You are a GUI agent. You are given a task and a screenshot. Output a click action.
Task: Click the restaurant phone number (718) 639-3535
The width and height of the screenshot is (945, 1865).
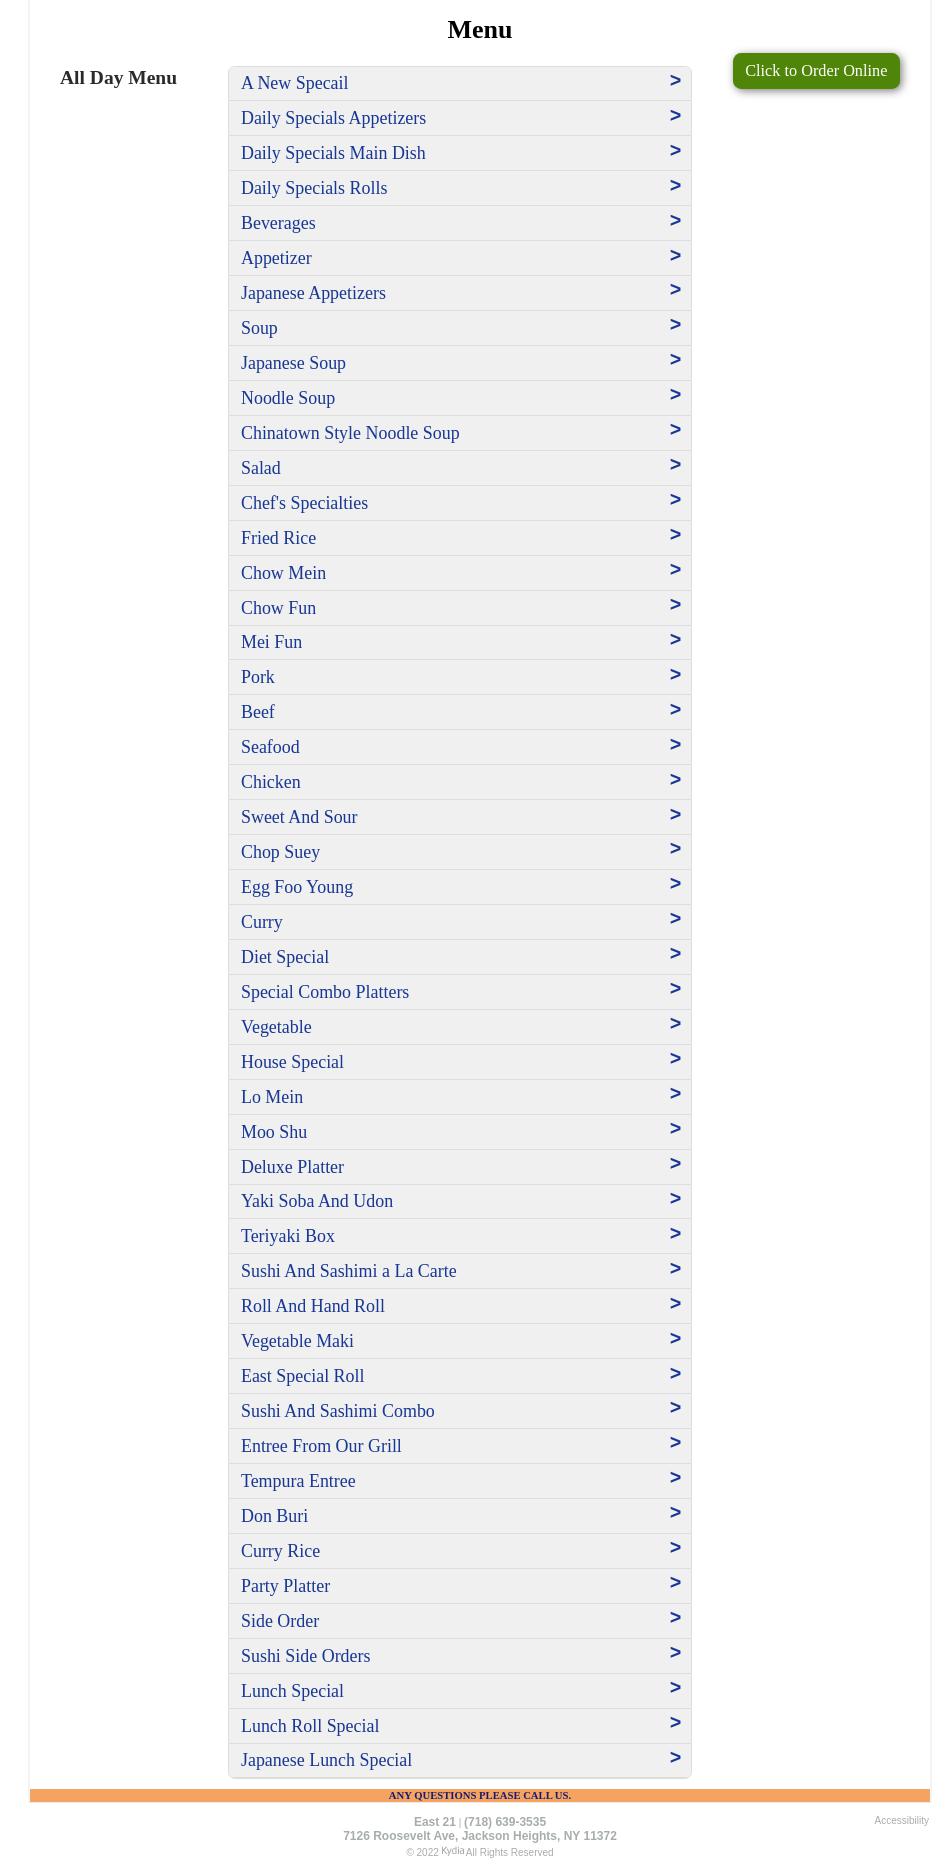505,1822
